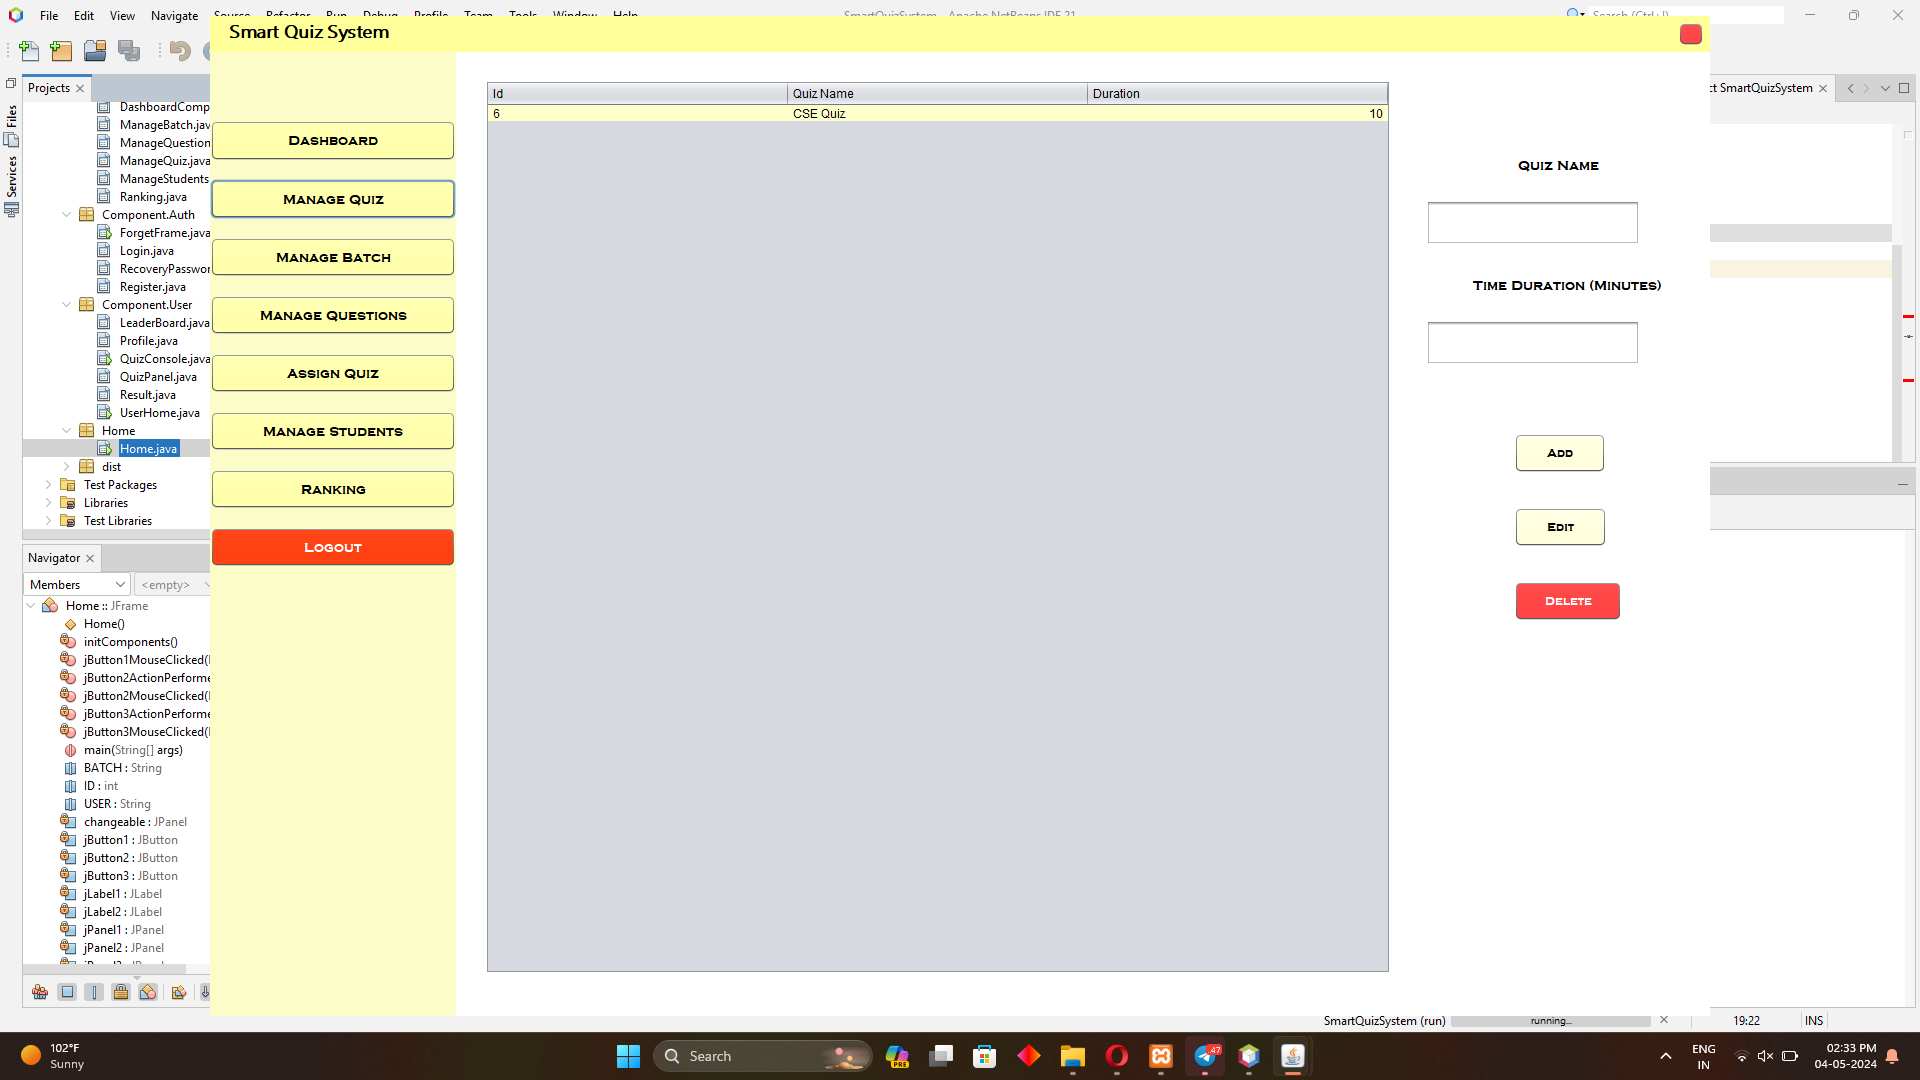Click the New Project toolbar icon
This screenshot has height=1080, width=1920.
click(x=62, y=51)
